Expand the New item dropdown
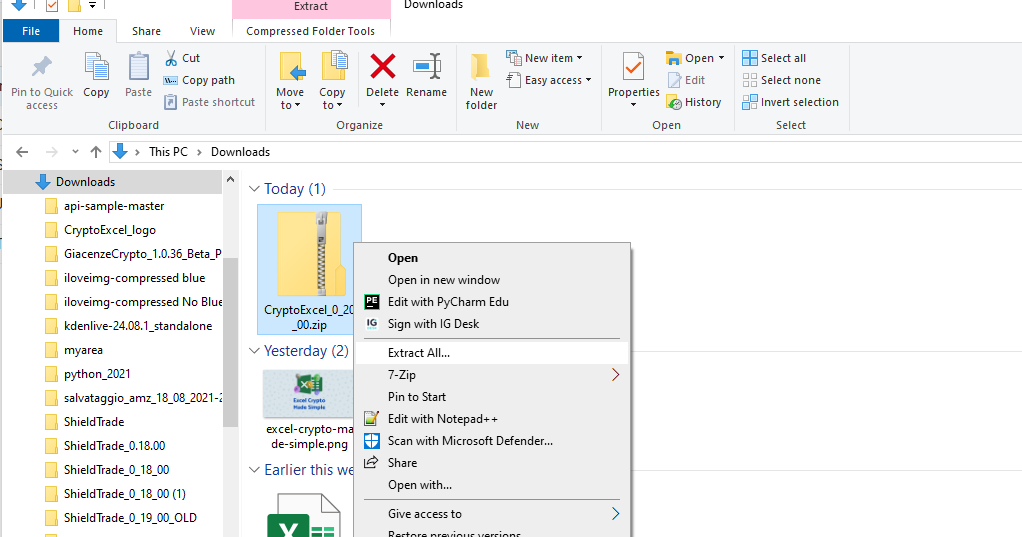The width and height of the screenshot is (1022, 537). pos(578,58)
